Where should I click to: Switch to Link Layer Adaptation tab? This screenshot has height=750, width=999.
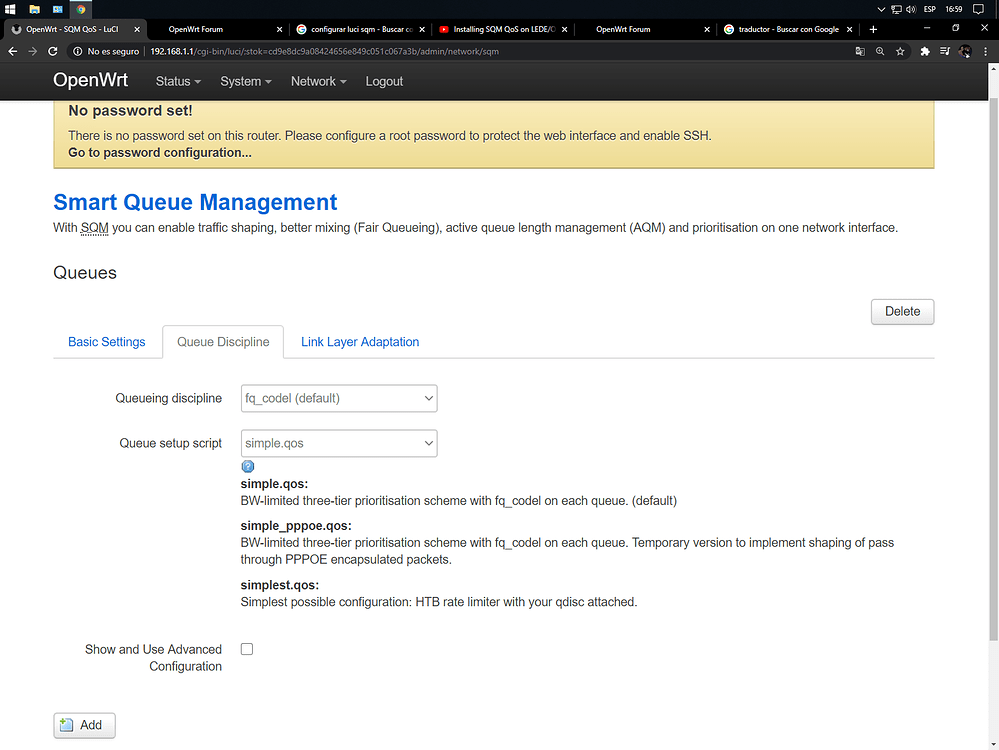(x=360, y=342)
